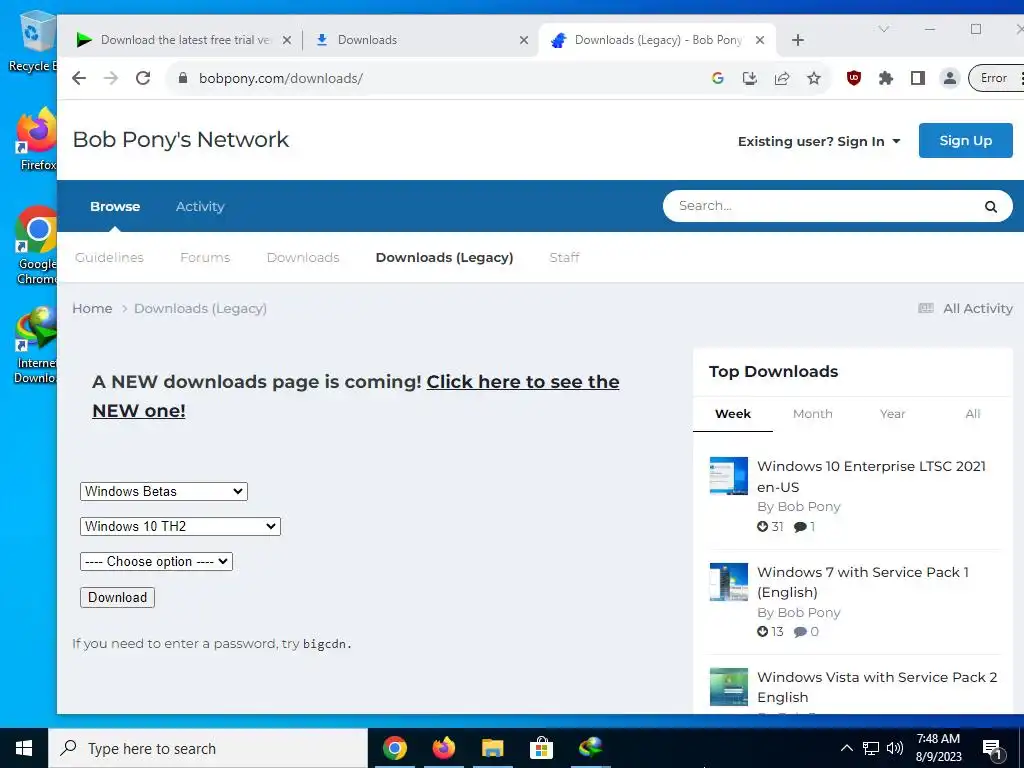Open Internet Download Manager from the taskbar
The width and height of the screenshot is (1024, 768).
pyautogui.click(x=590, y=748)
